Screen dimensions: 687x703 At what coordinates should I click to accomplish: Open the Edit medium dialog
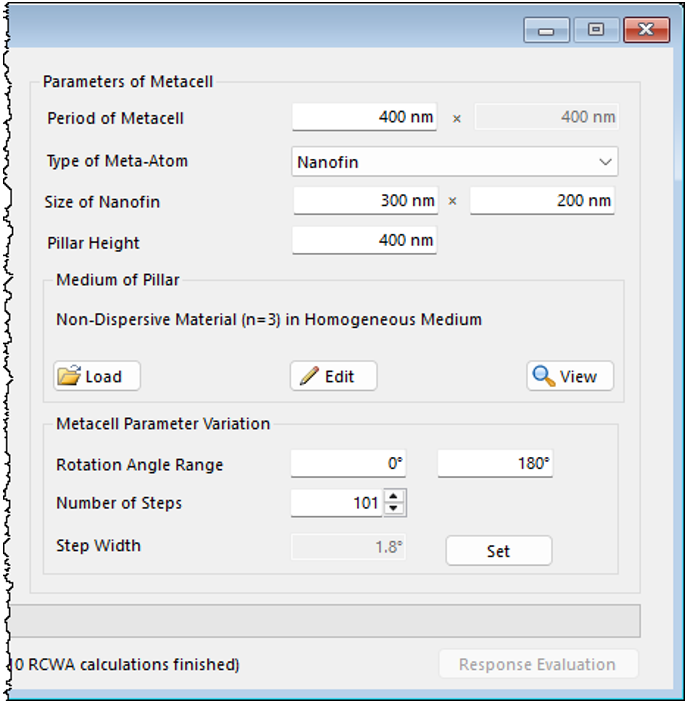tap(333, 376)
